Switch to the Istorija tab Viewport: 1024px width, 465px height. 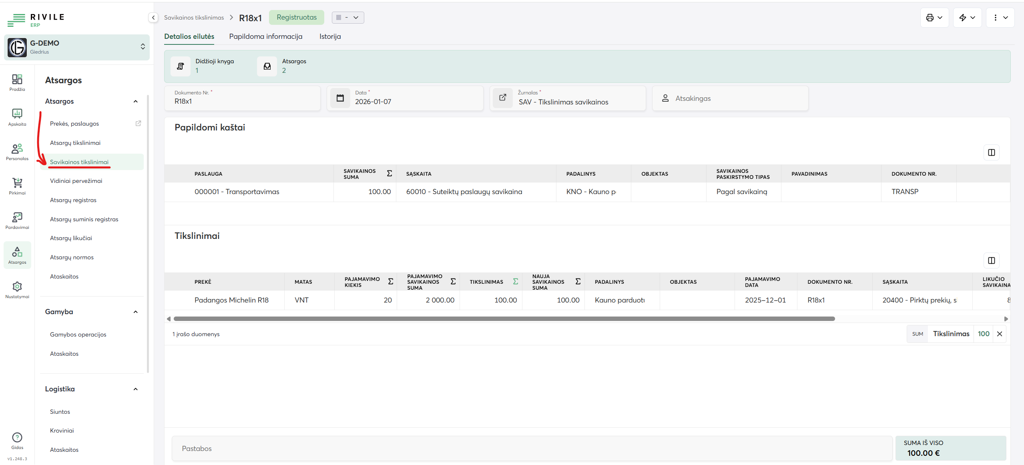click(330, 37)
